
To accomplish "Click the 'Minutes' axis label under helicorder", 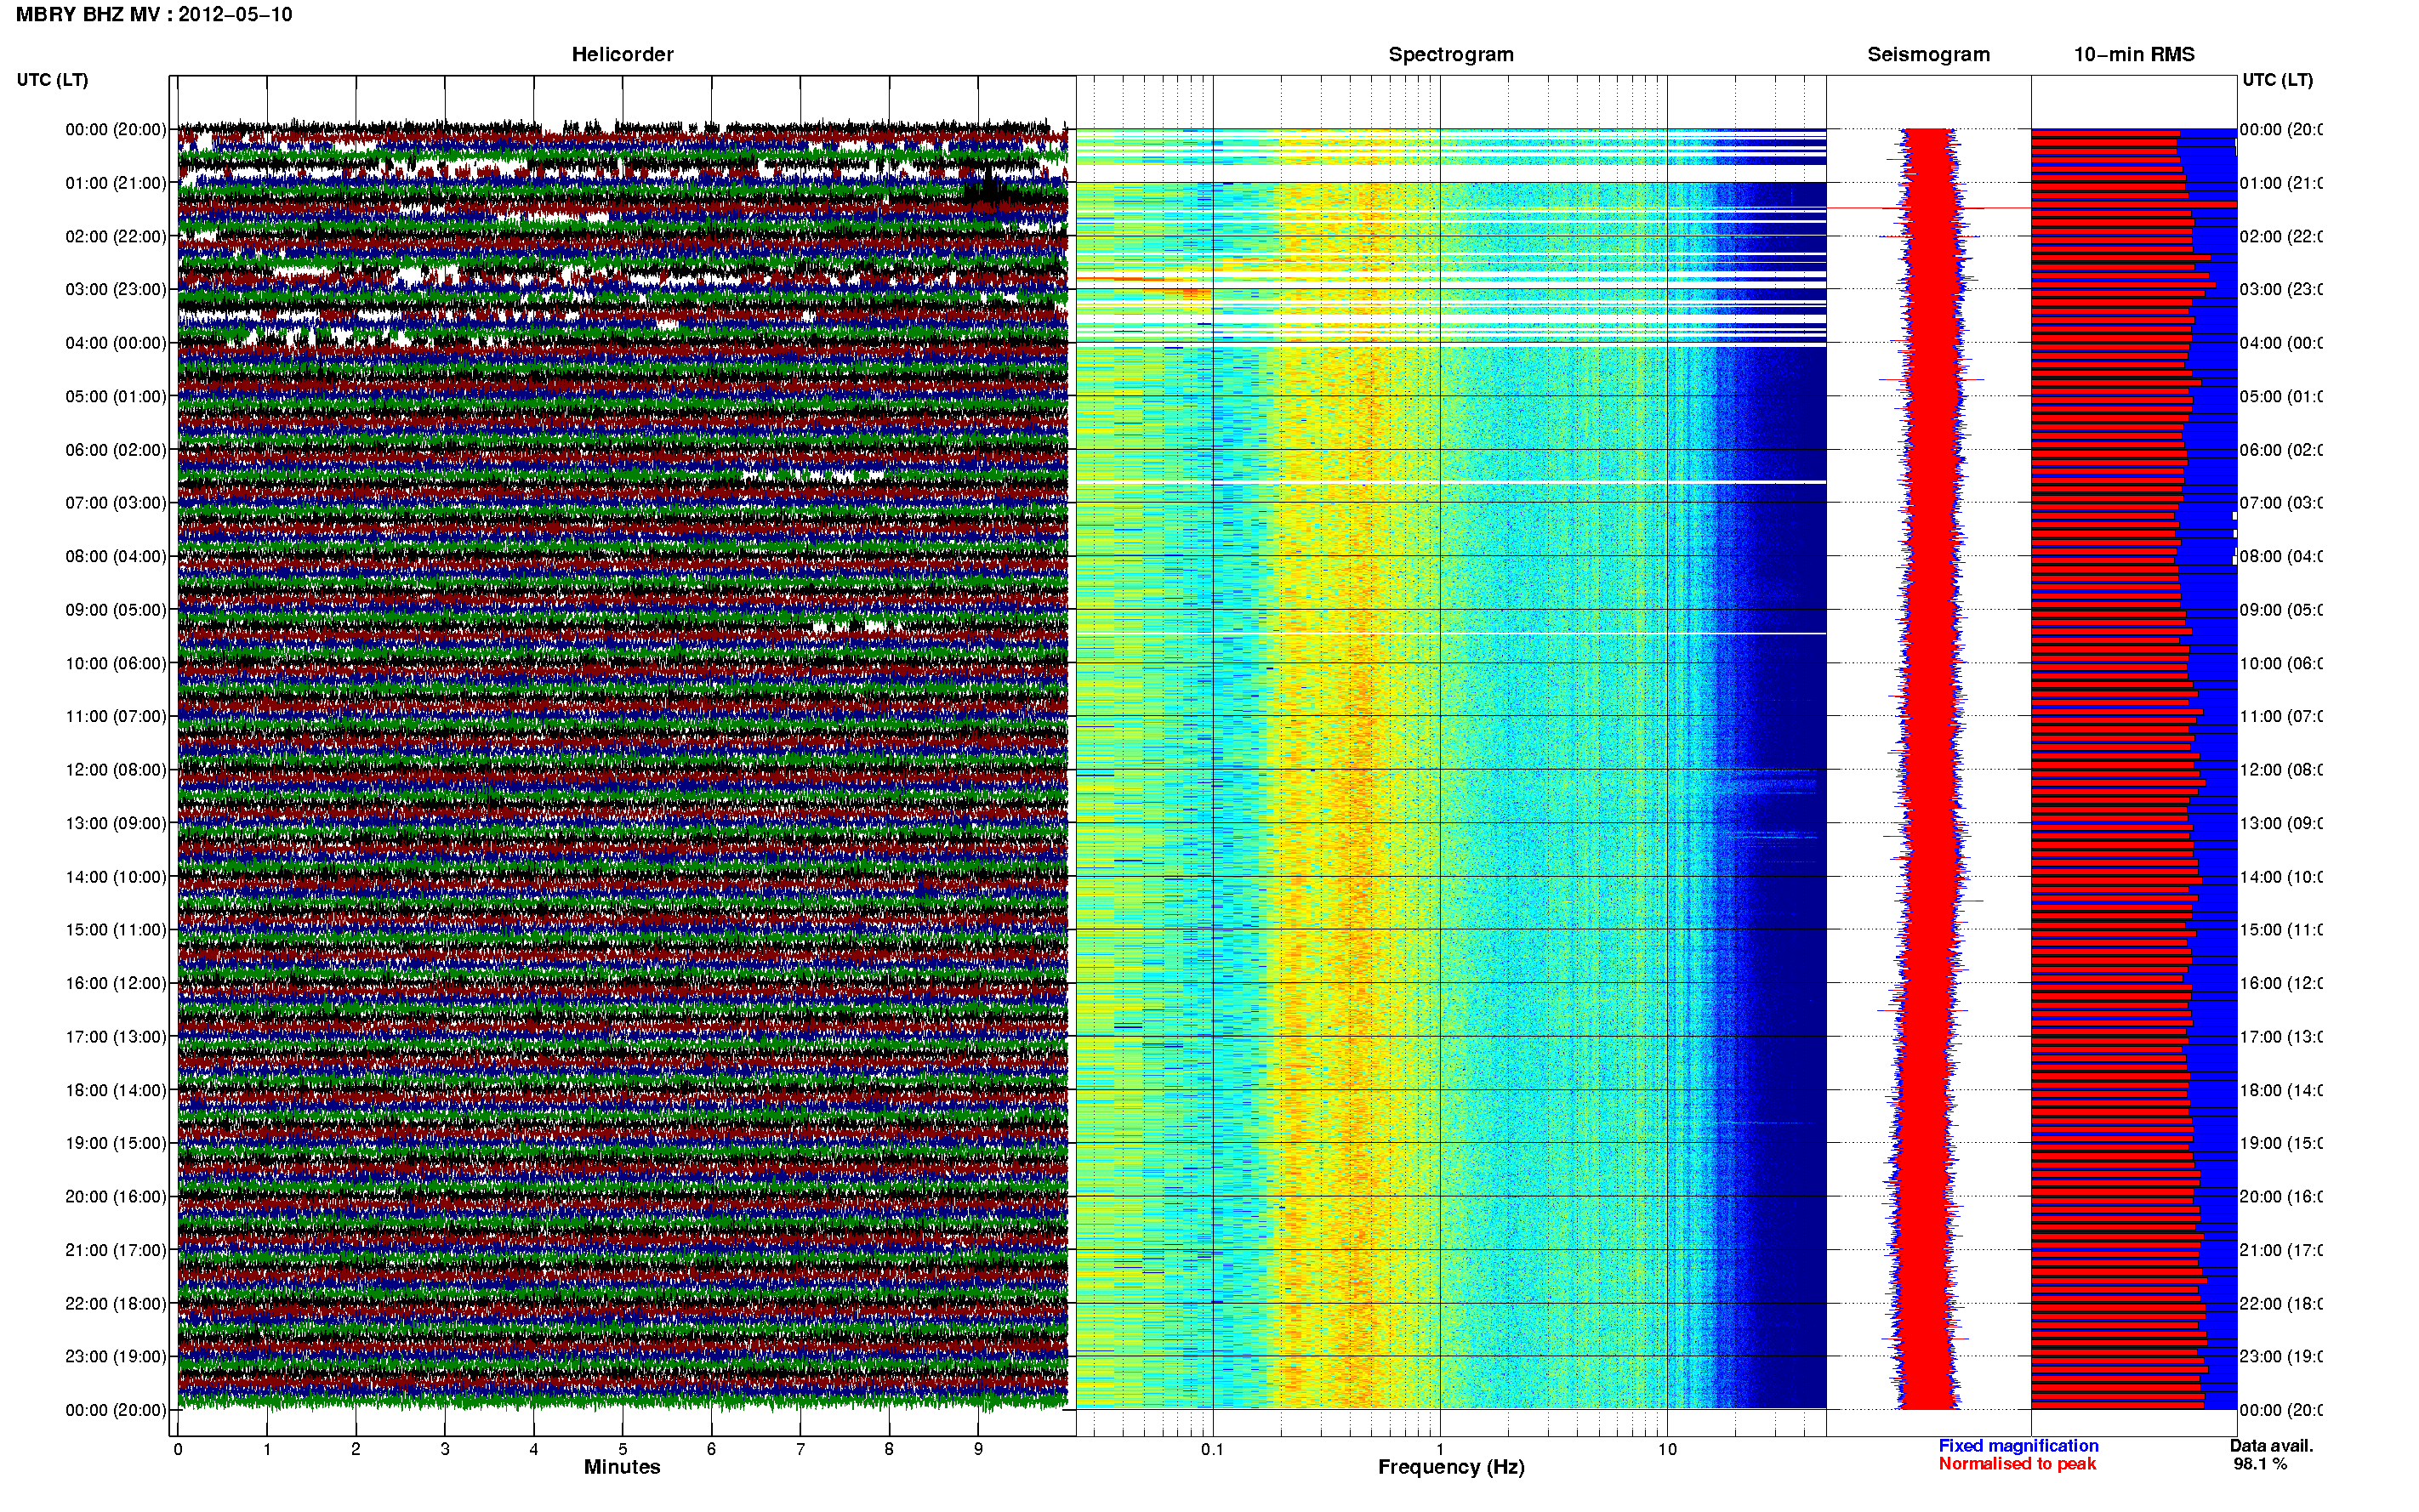I will [x=622, y=1467].
